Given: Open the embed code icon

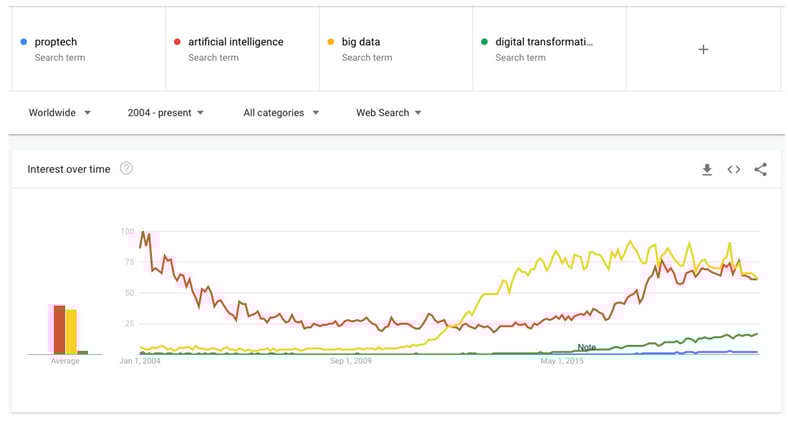Looking at the screenshot, I should click(734, 170).
